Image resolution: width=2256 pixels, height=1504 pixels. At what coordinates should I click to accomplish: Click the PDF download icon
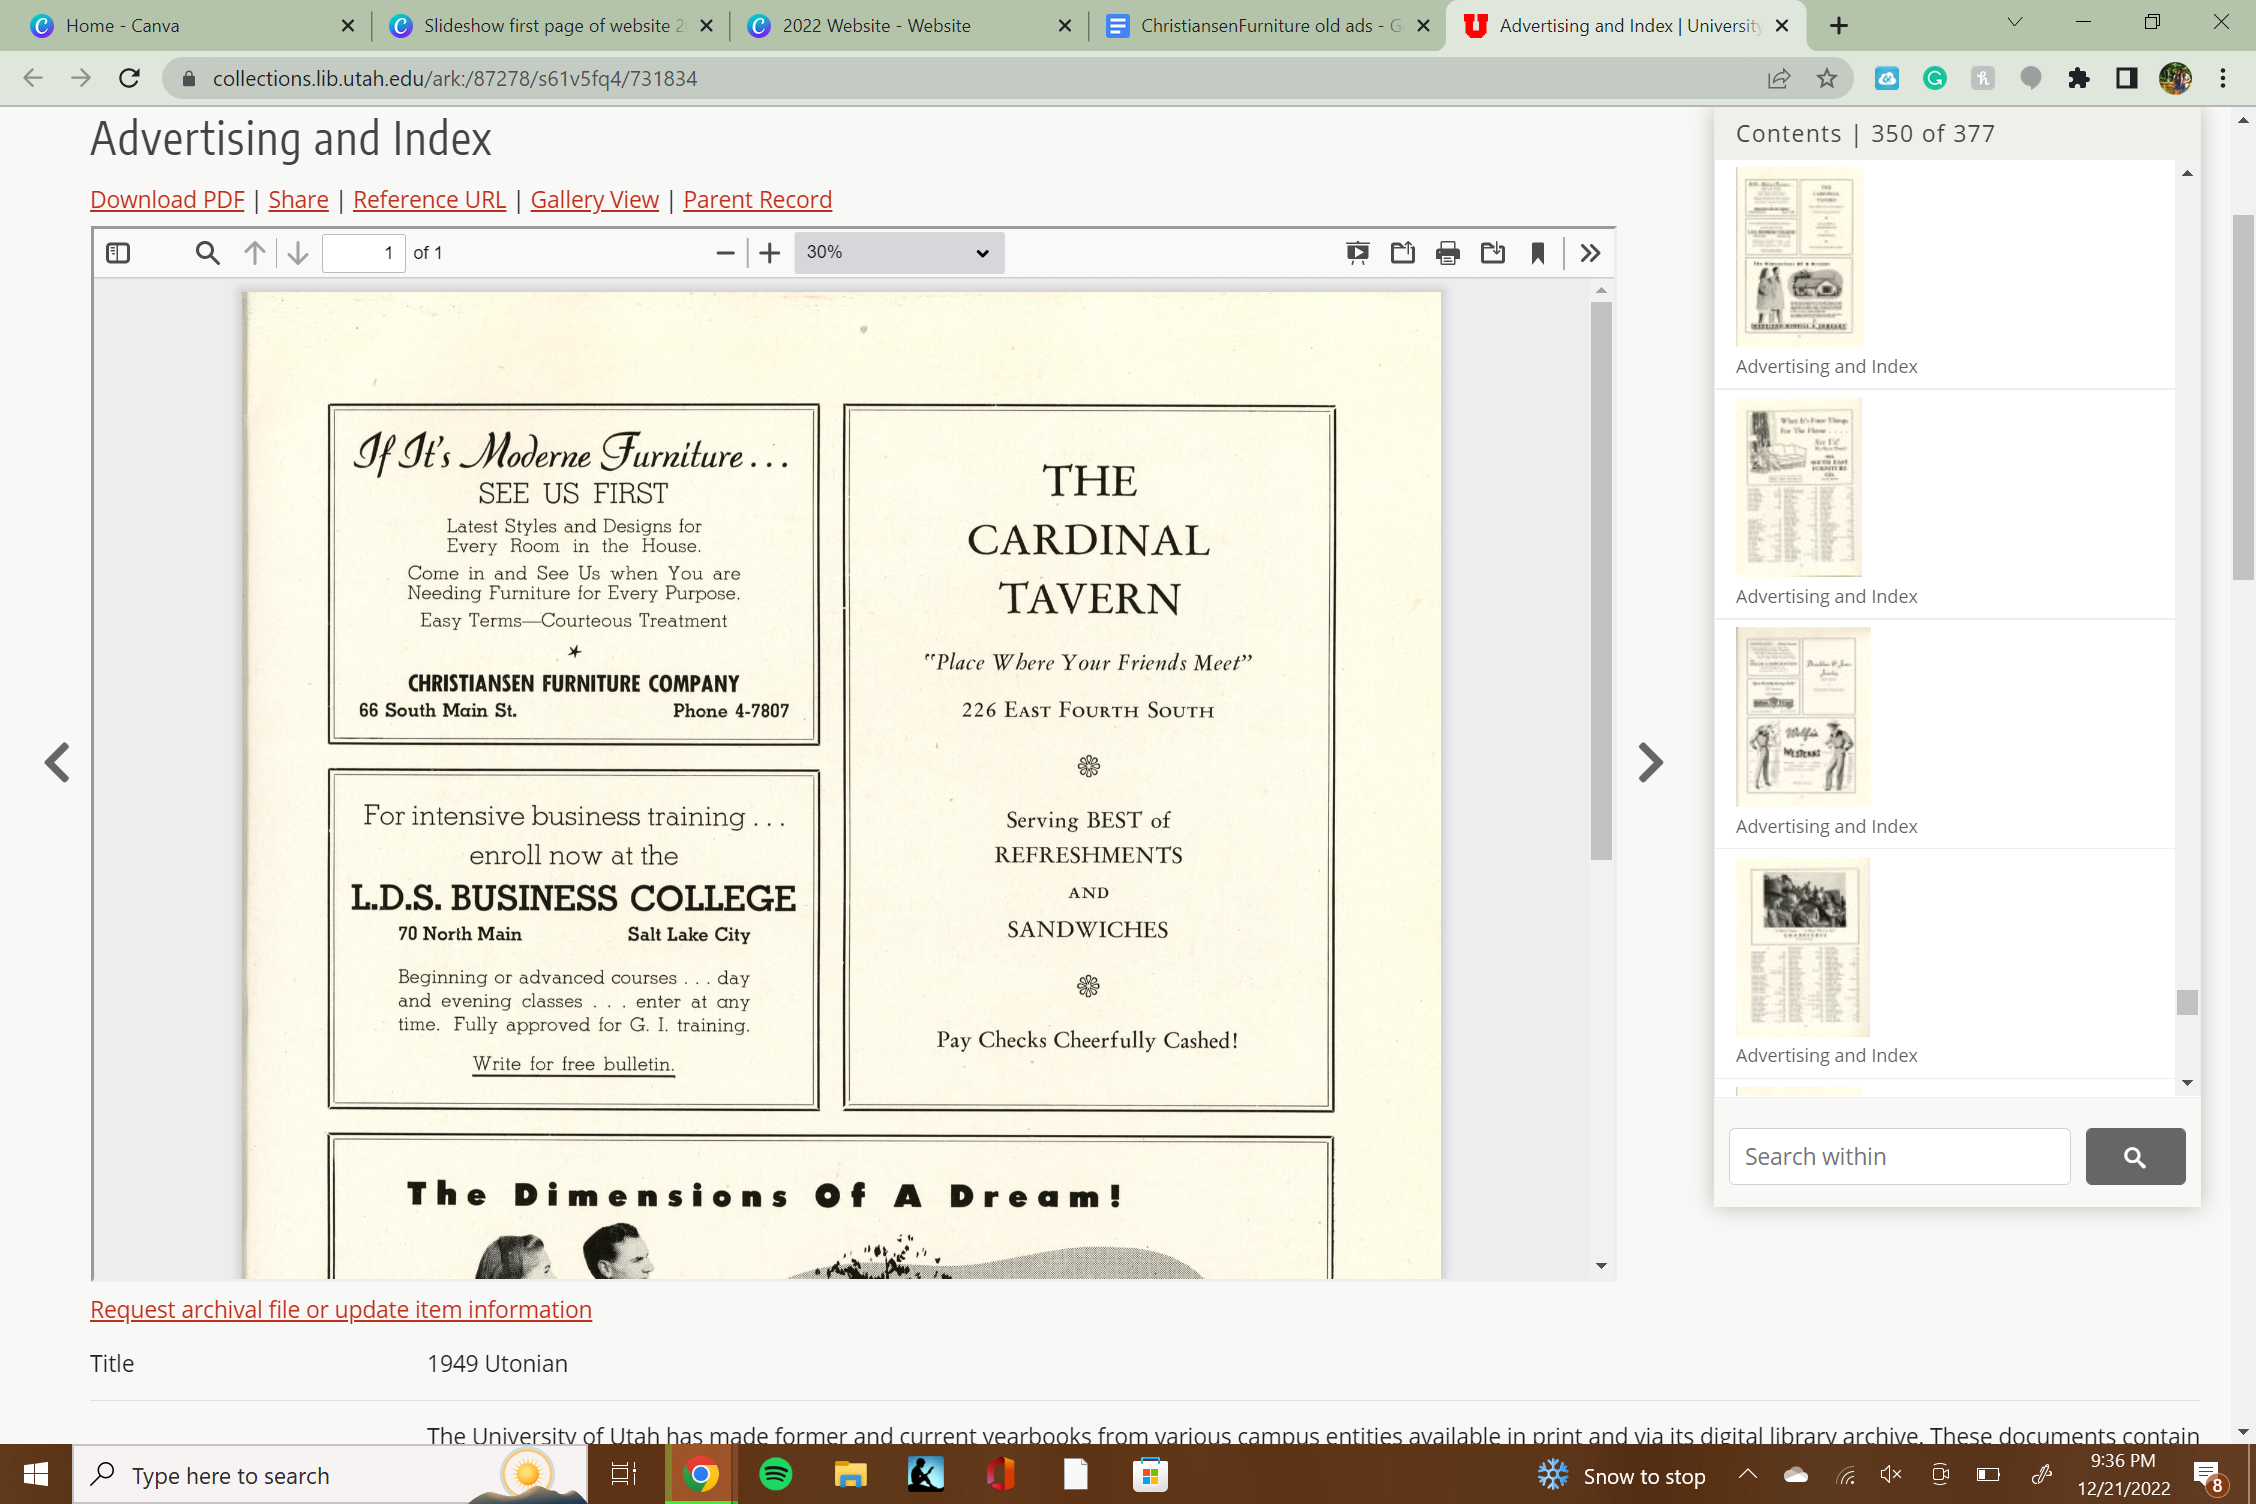click(x=1492, y=253)
